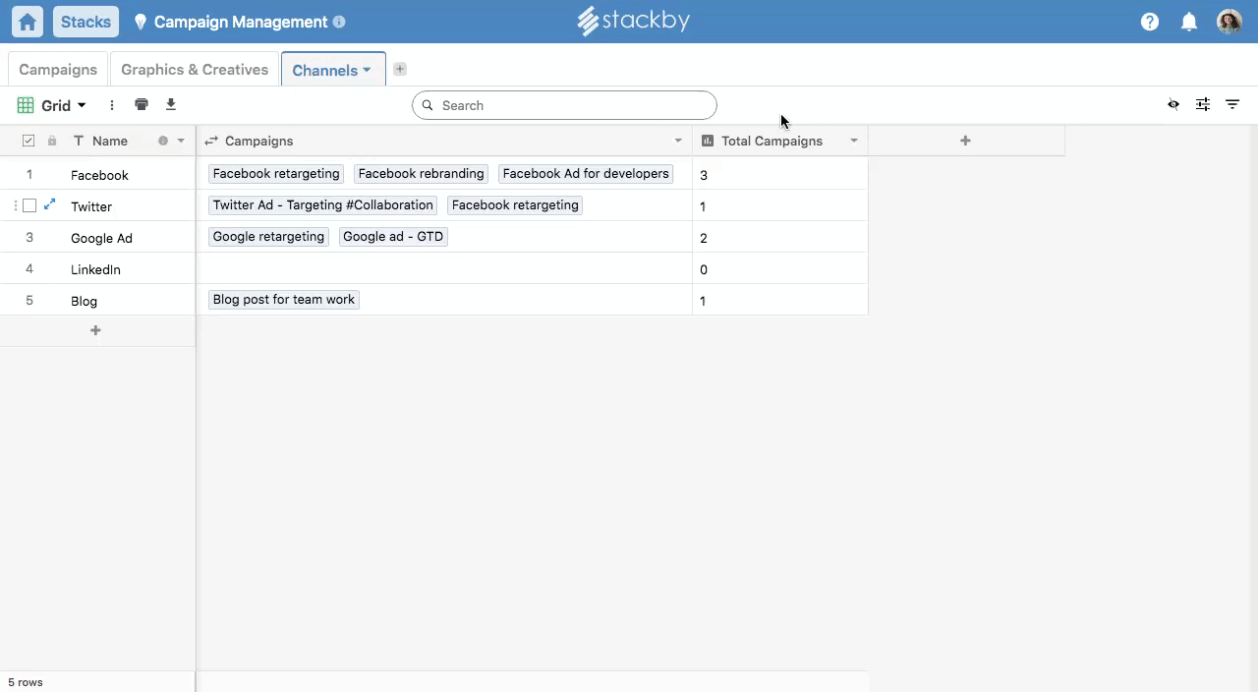Click the Campaign Management stack title

tap(241, 22)
